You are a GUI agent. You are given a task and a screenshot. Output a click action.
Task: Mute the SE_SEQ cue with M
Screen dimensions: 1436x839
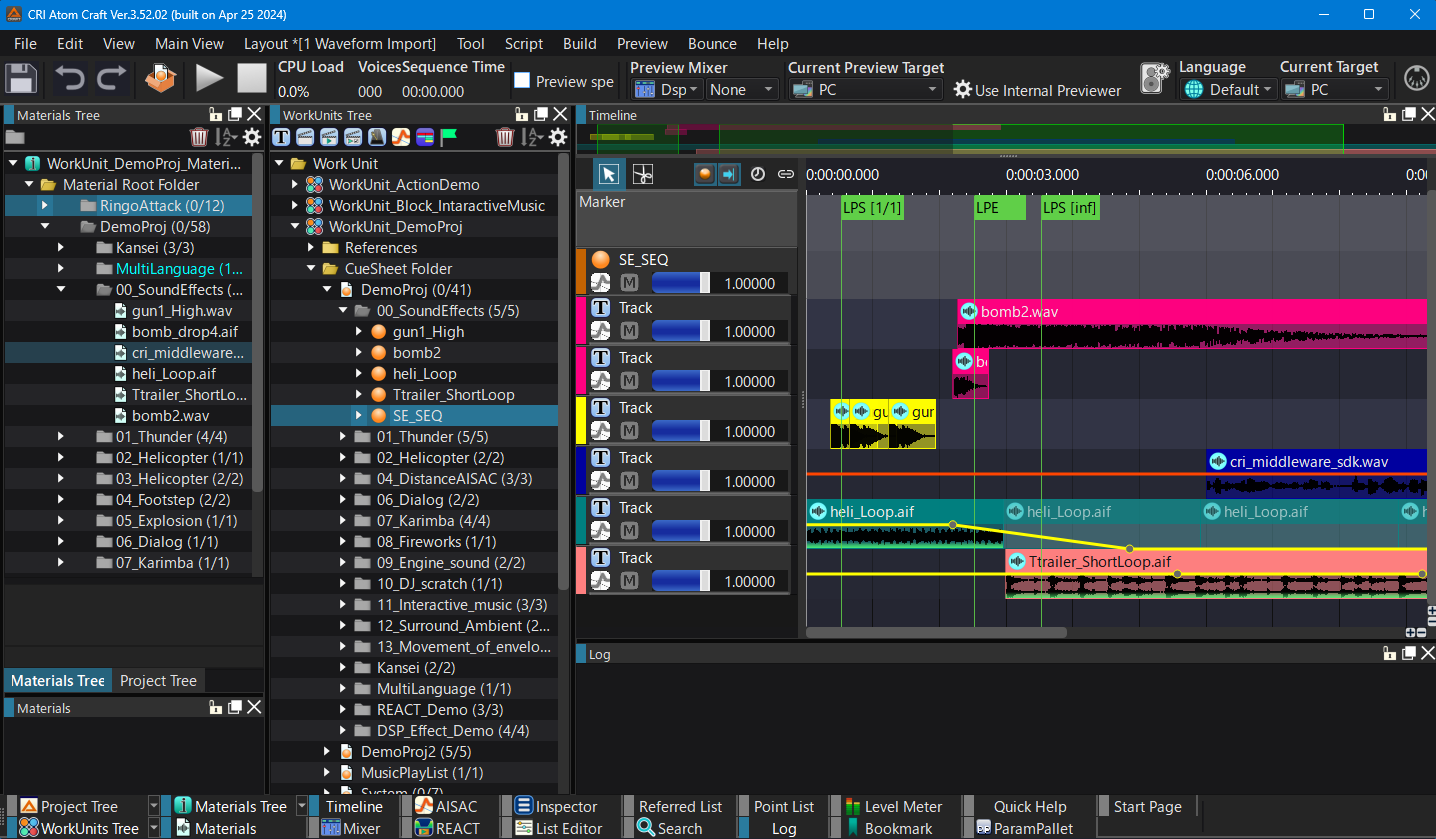click(629, 282)
